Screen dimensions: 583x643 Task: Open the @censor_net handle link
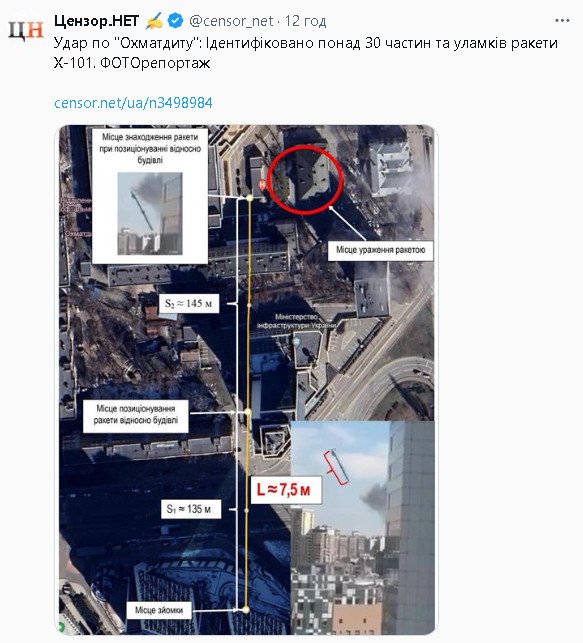(x=231, y=21)
